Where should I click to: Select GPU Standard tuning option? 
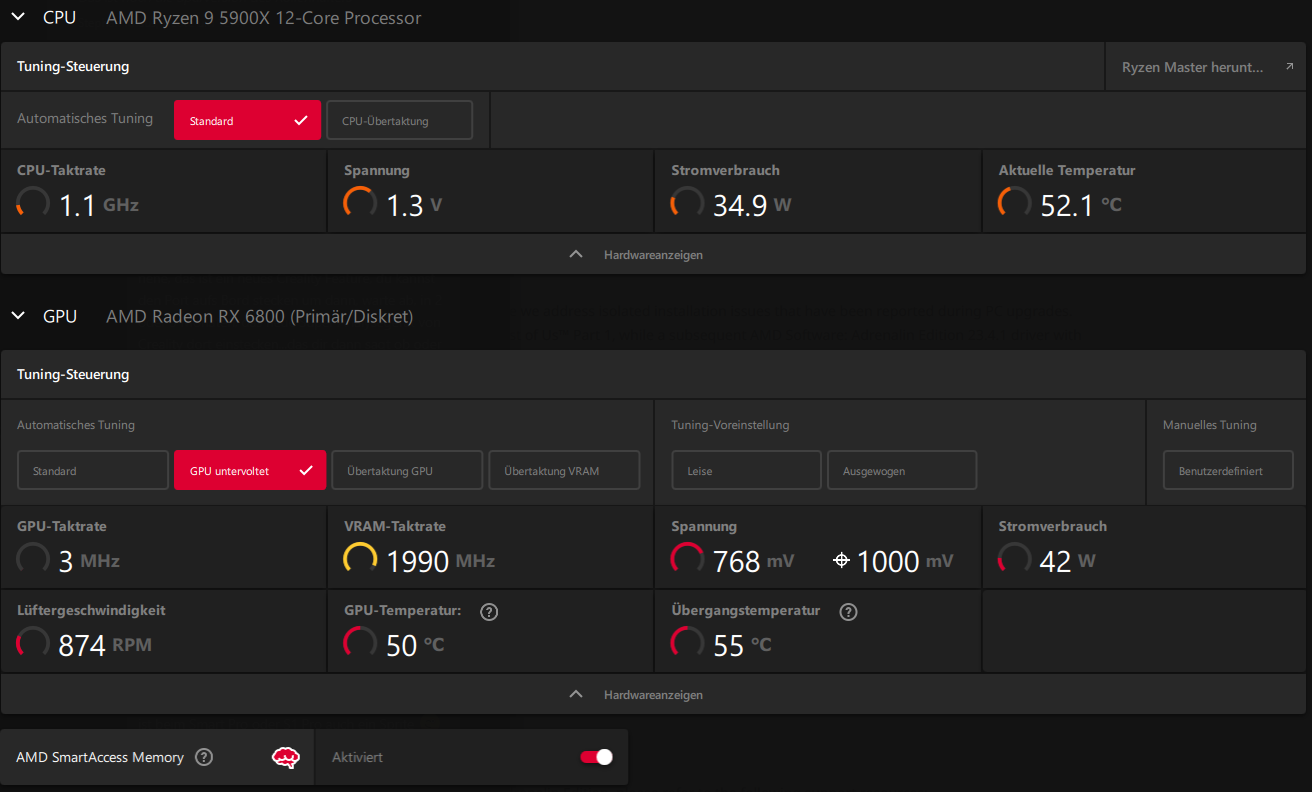coord(93,470)
